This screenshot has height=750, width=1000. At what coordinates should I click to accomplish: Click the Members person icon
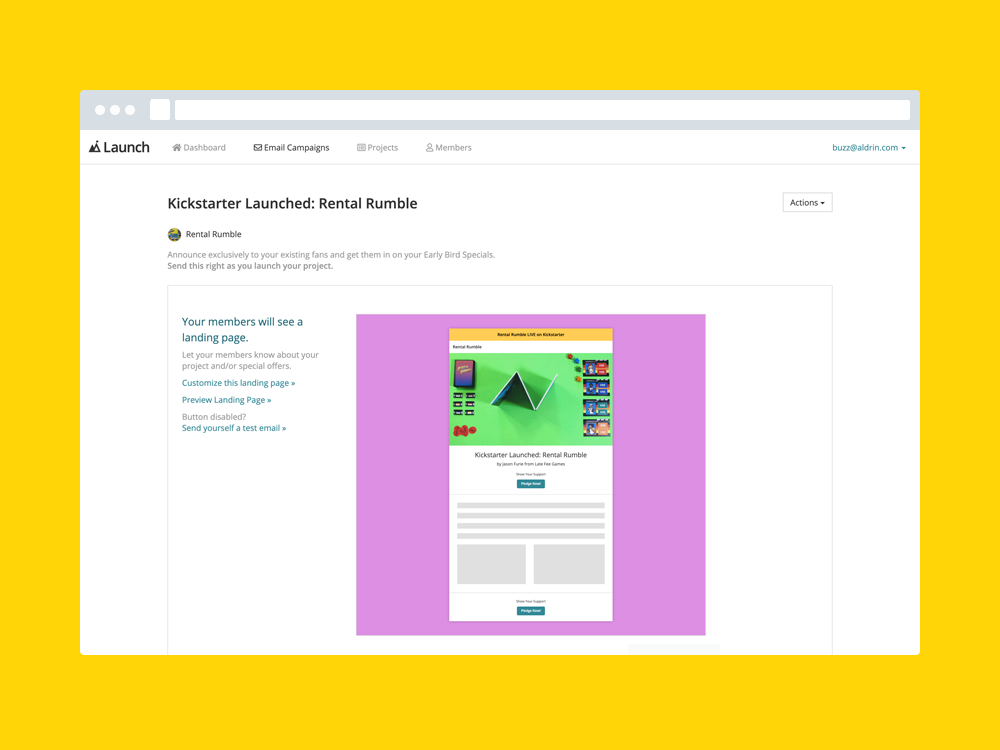429,147
